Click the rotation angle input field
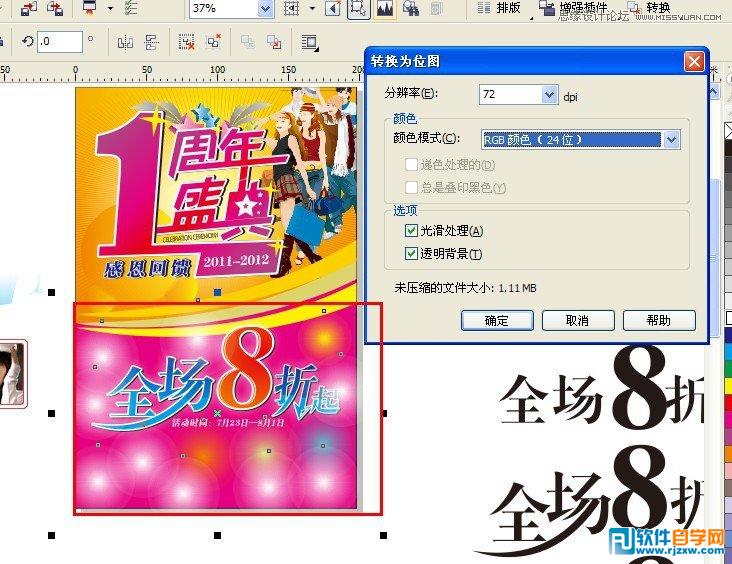 click(x=60, y=42)
